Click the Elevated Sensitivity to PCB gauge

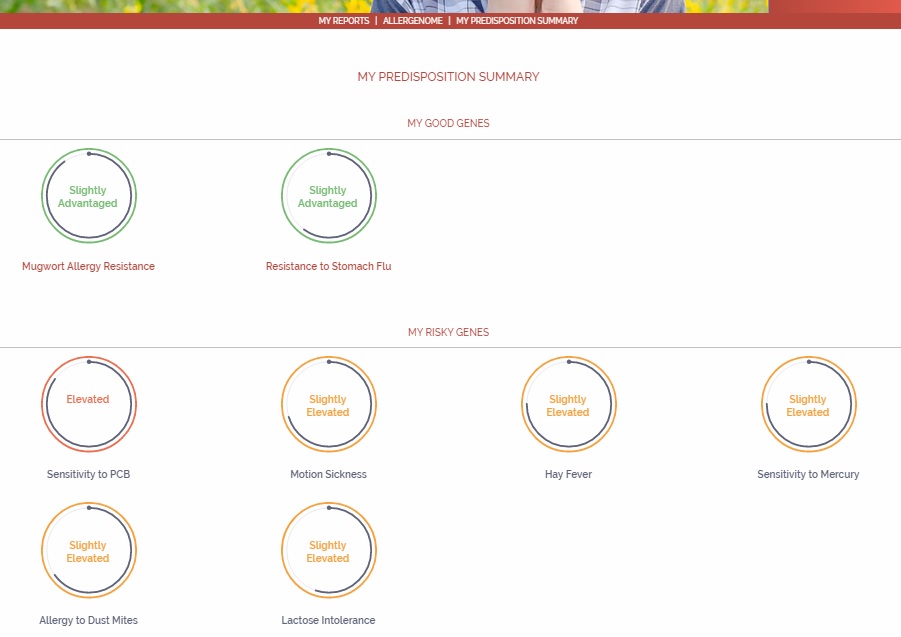click(89, 404)
